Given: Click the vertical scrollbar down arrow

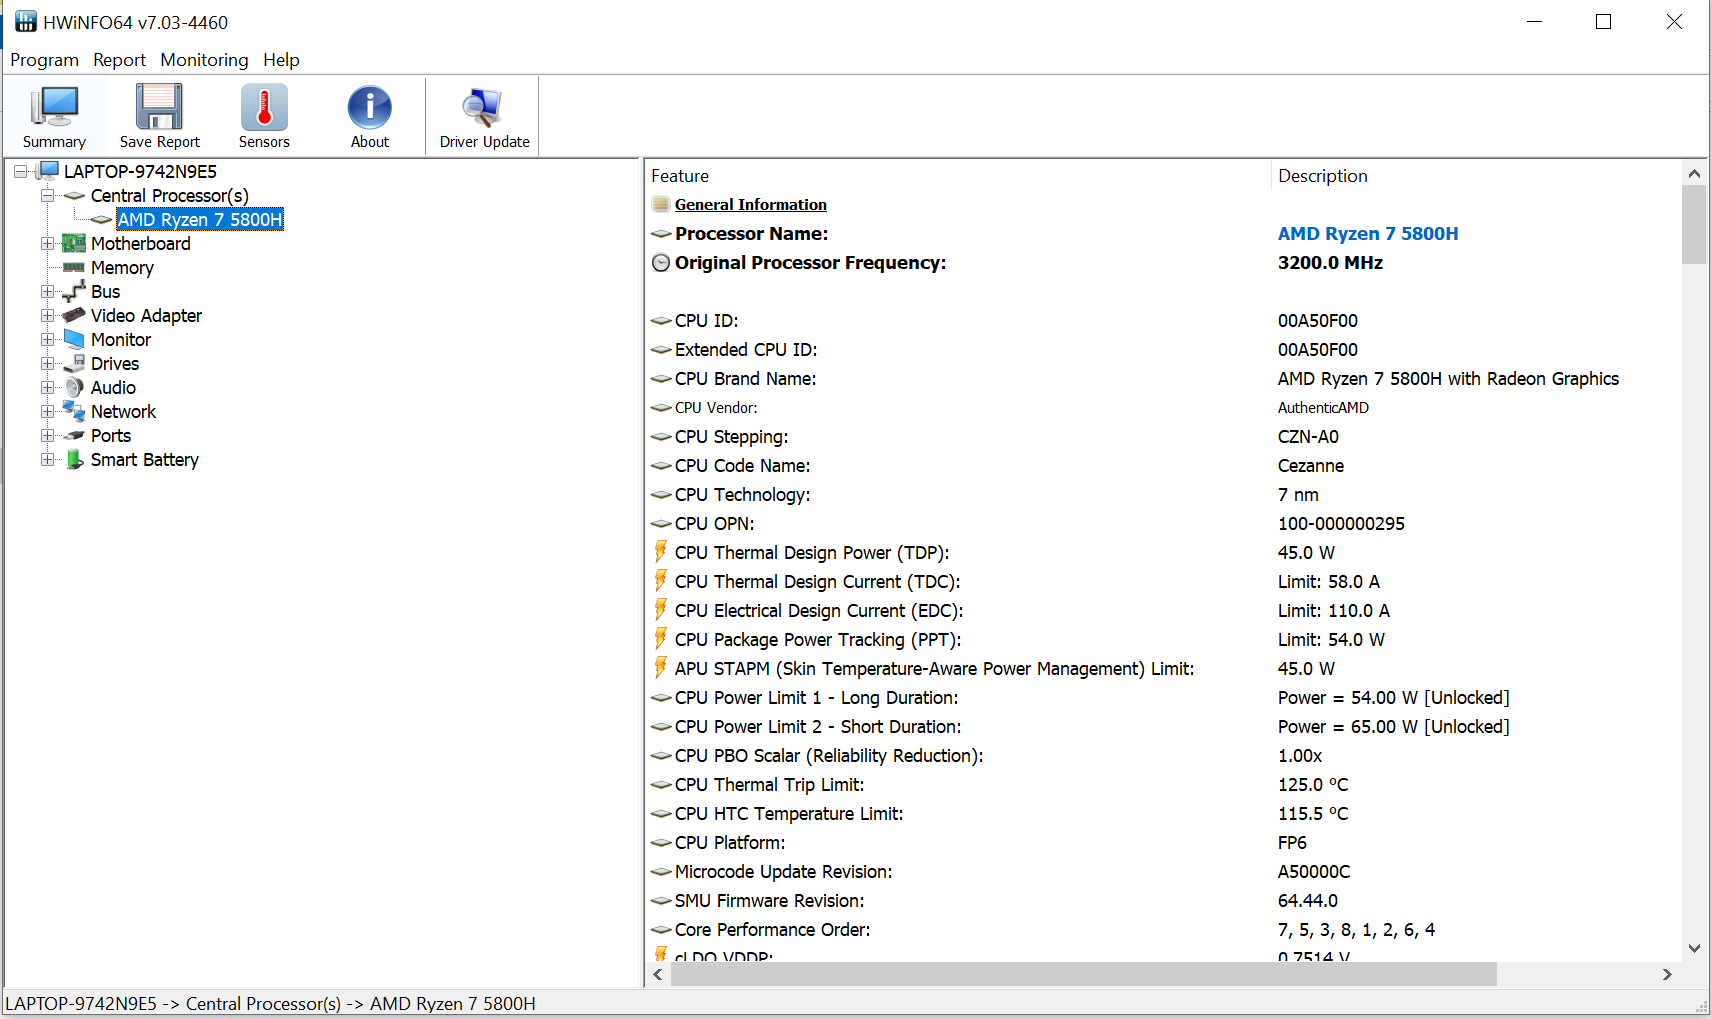Looking at the screenshot, I should tap(1694, 948).
